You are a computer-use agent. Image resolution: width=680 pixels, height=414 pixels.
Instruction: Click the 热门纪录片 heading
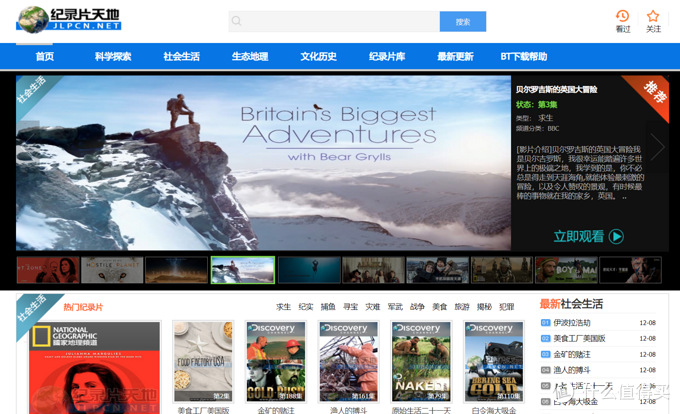point(83,307)
